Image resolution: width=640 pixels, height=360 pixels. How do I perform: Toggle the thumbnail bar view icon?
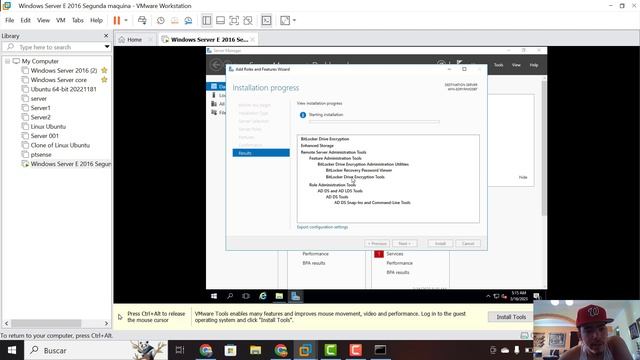click(220, 20)
